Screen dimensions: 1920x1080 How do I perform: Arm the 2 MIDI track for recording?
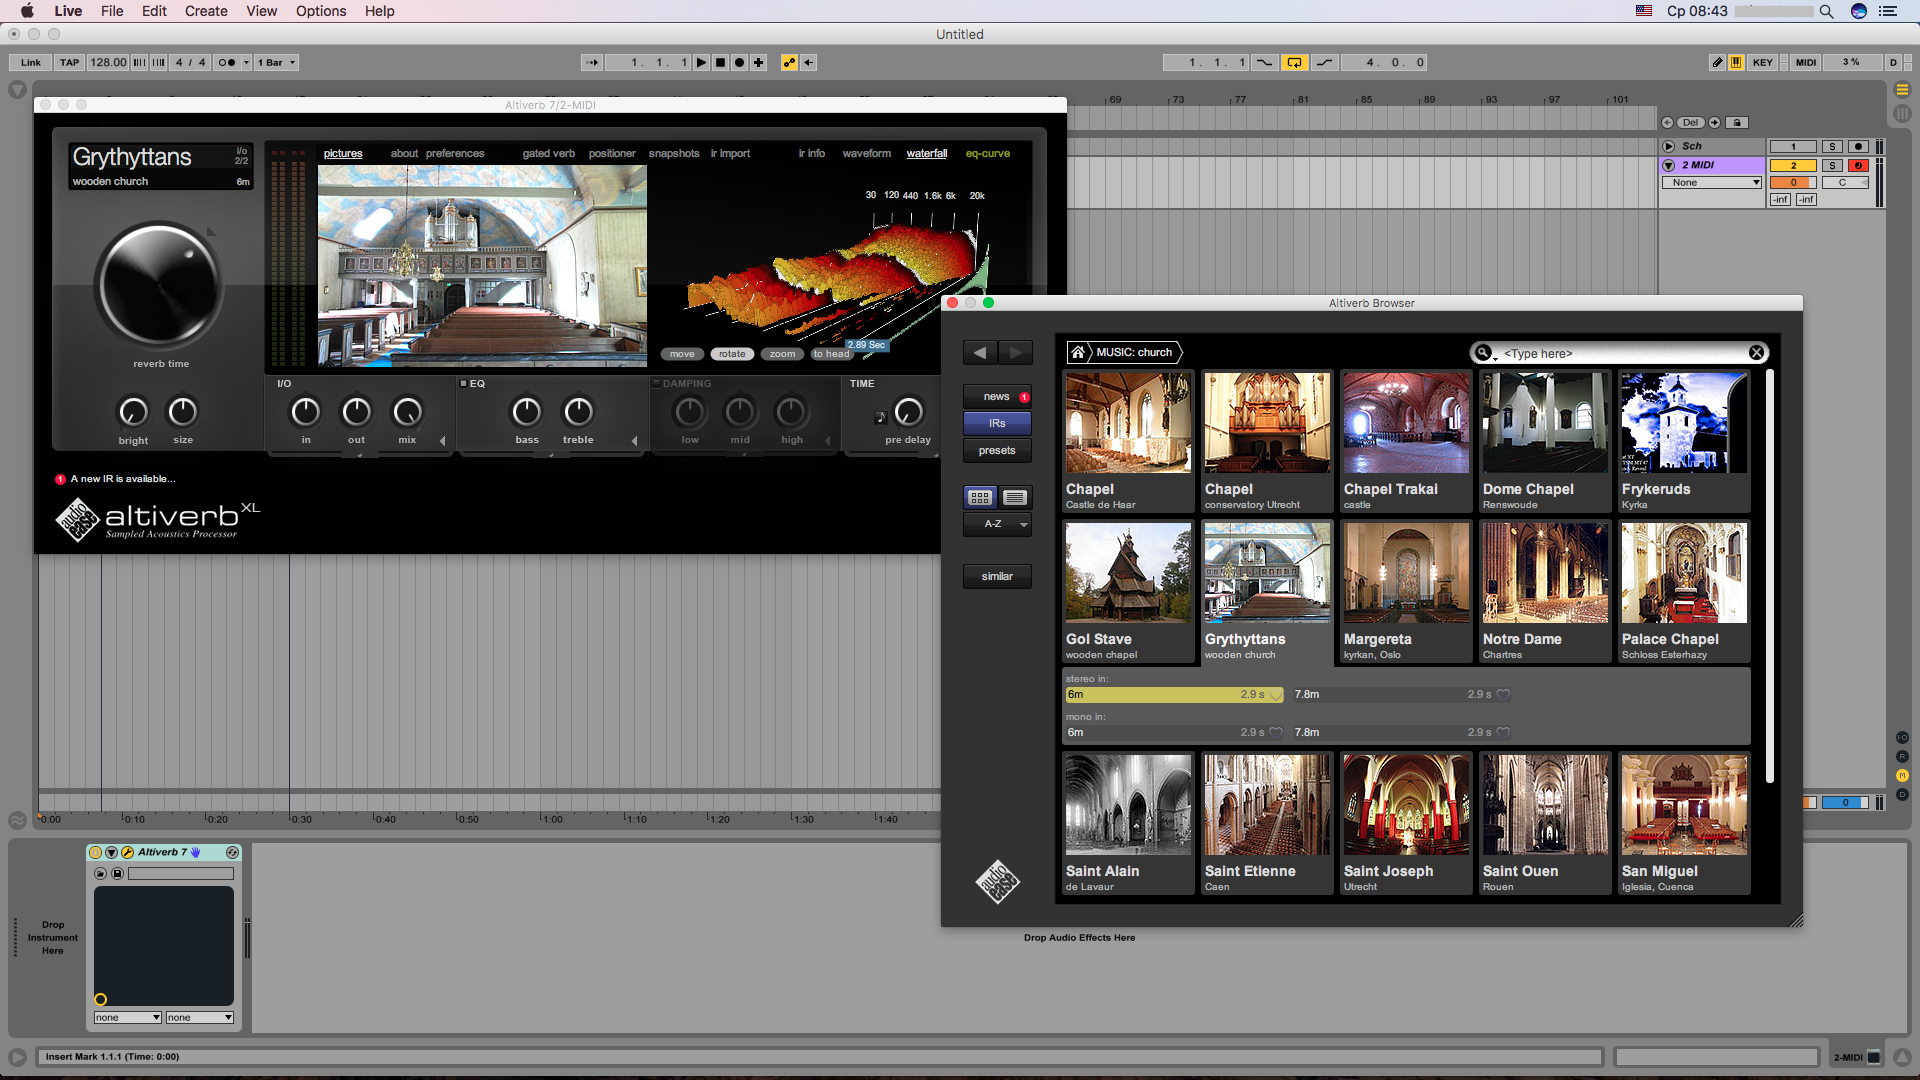(x=1858, y=165)
